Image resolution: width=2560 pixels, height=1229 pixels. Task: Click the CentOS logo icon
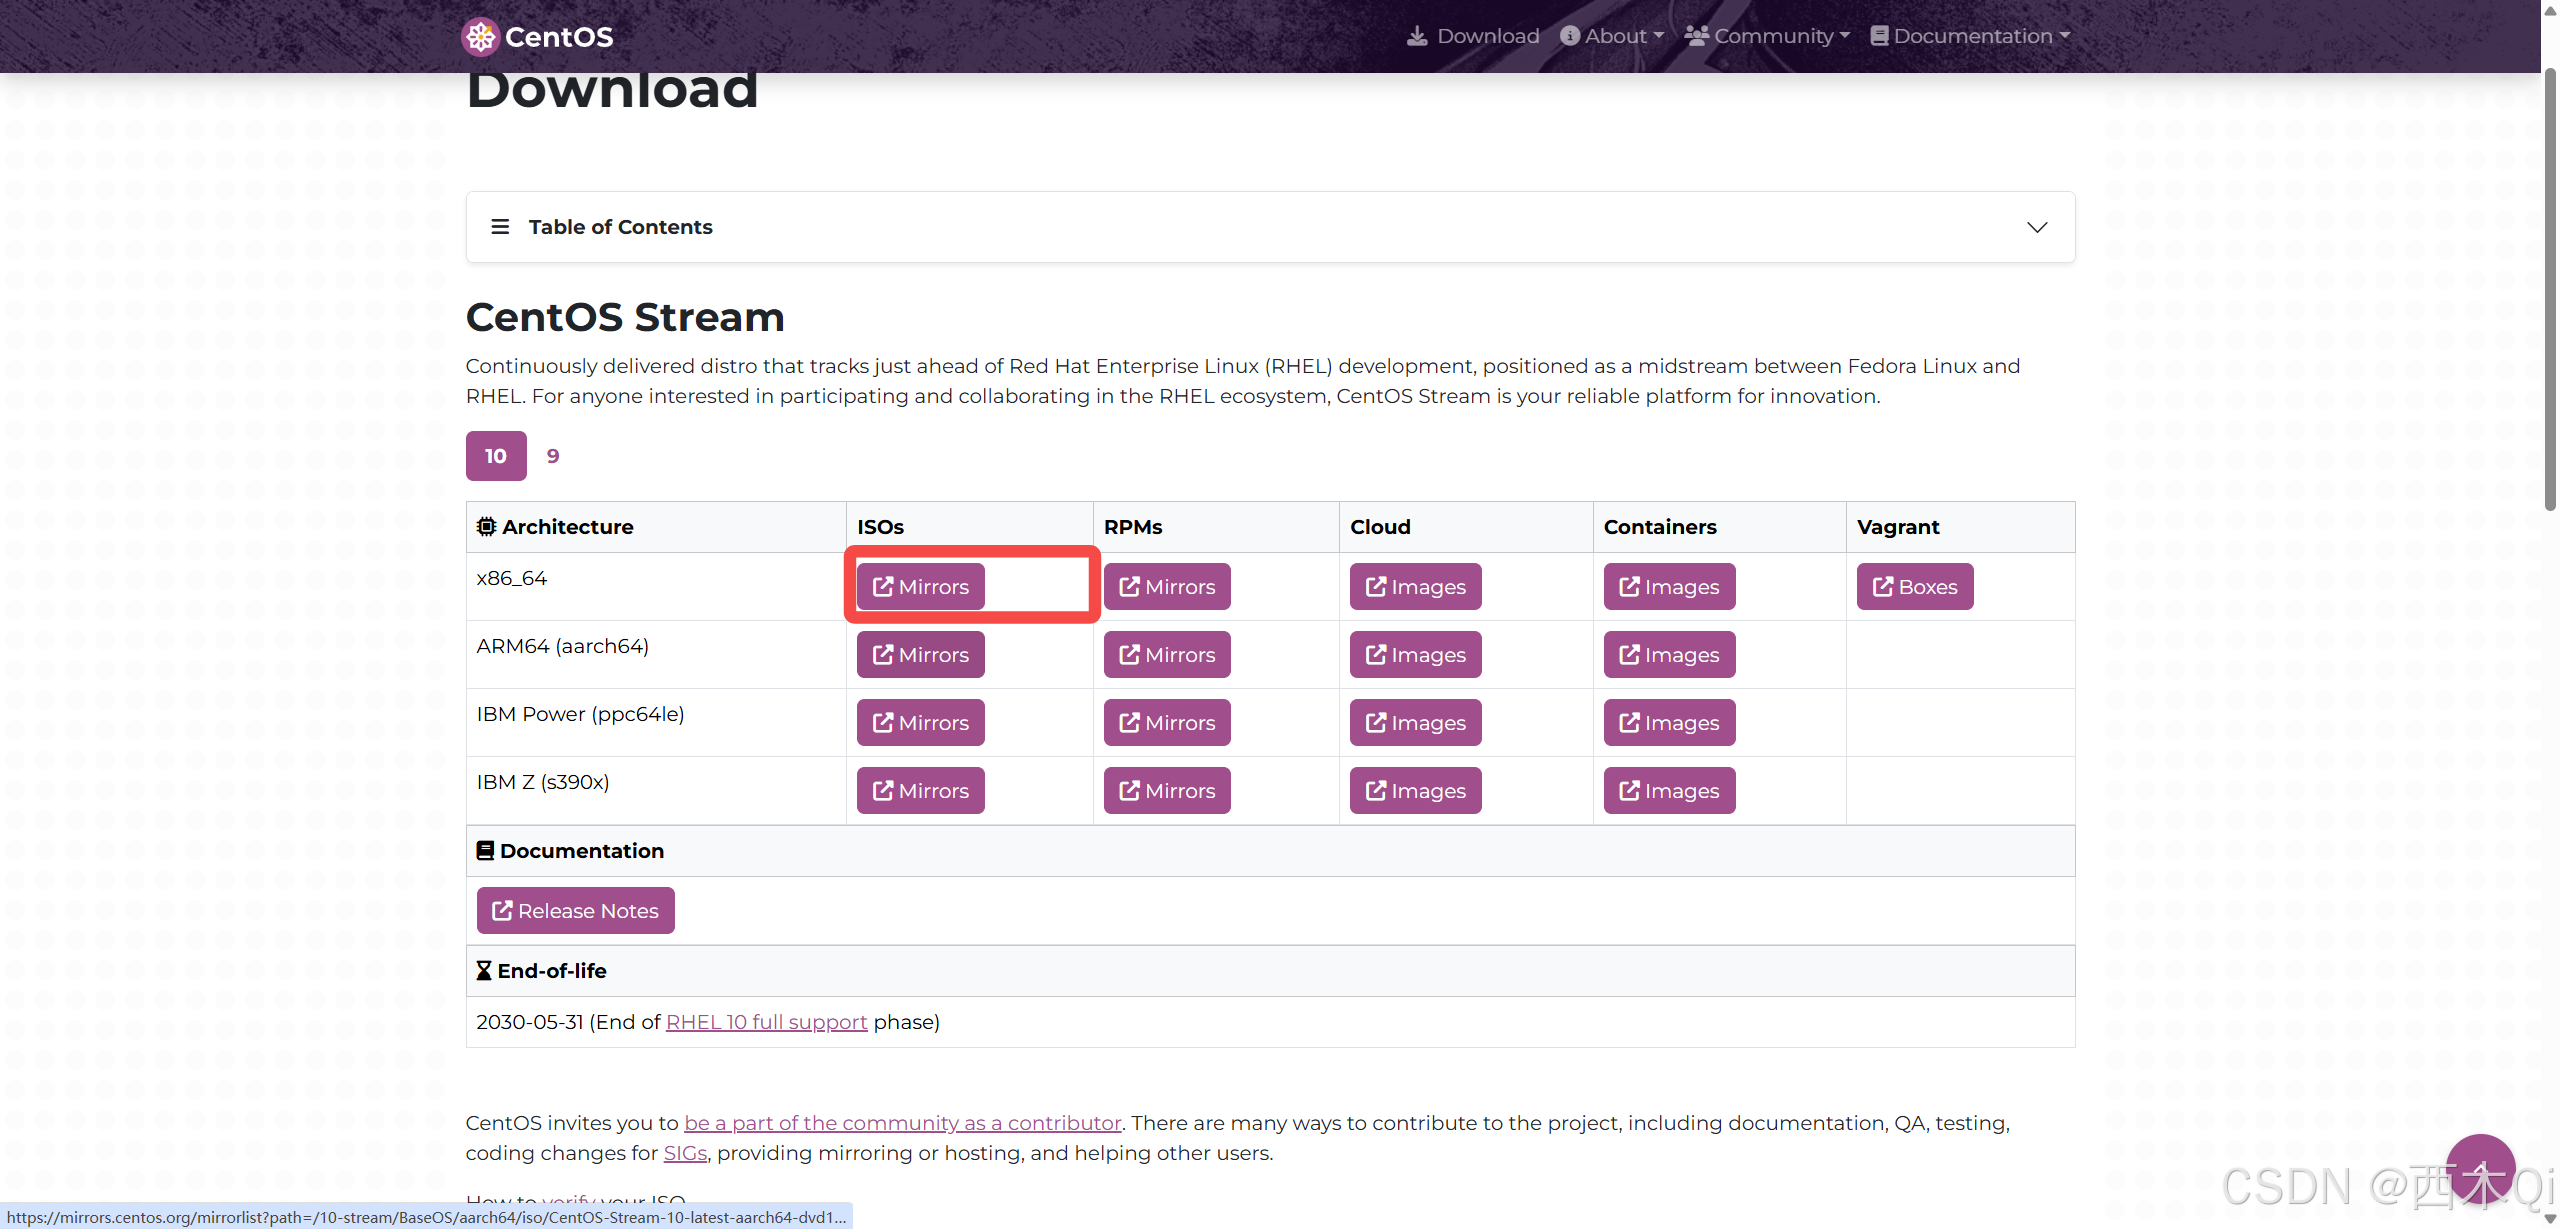coord(481,37)
